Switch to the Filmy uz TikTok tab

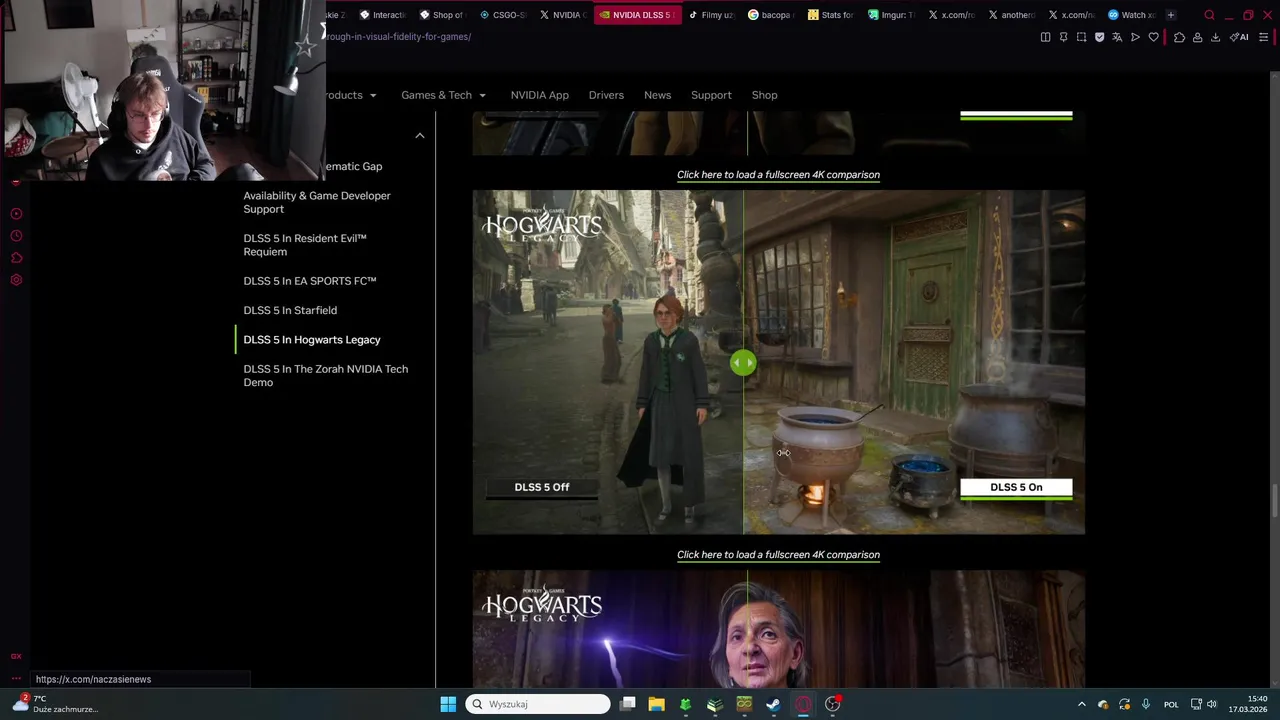pyautogui.click(x=712, y=15)
